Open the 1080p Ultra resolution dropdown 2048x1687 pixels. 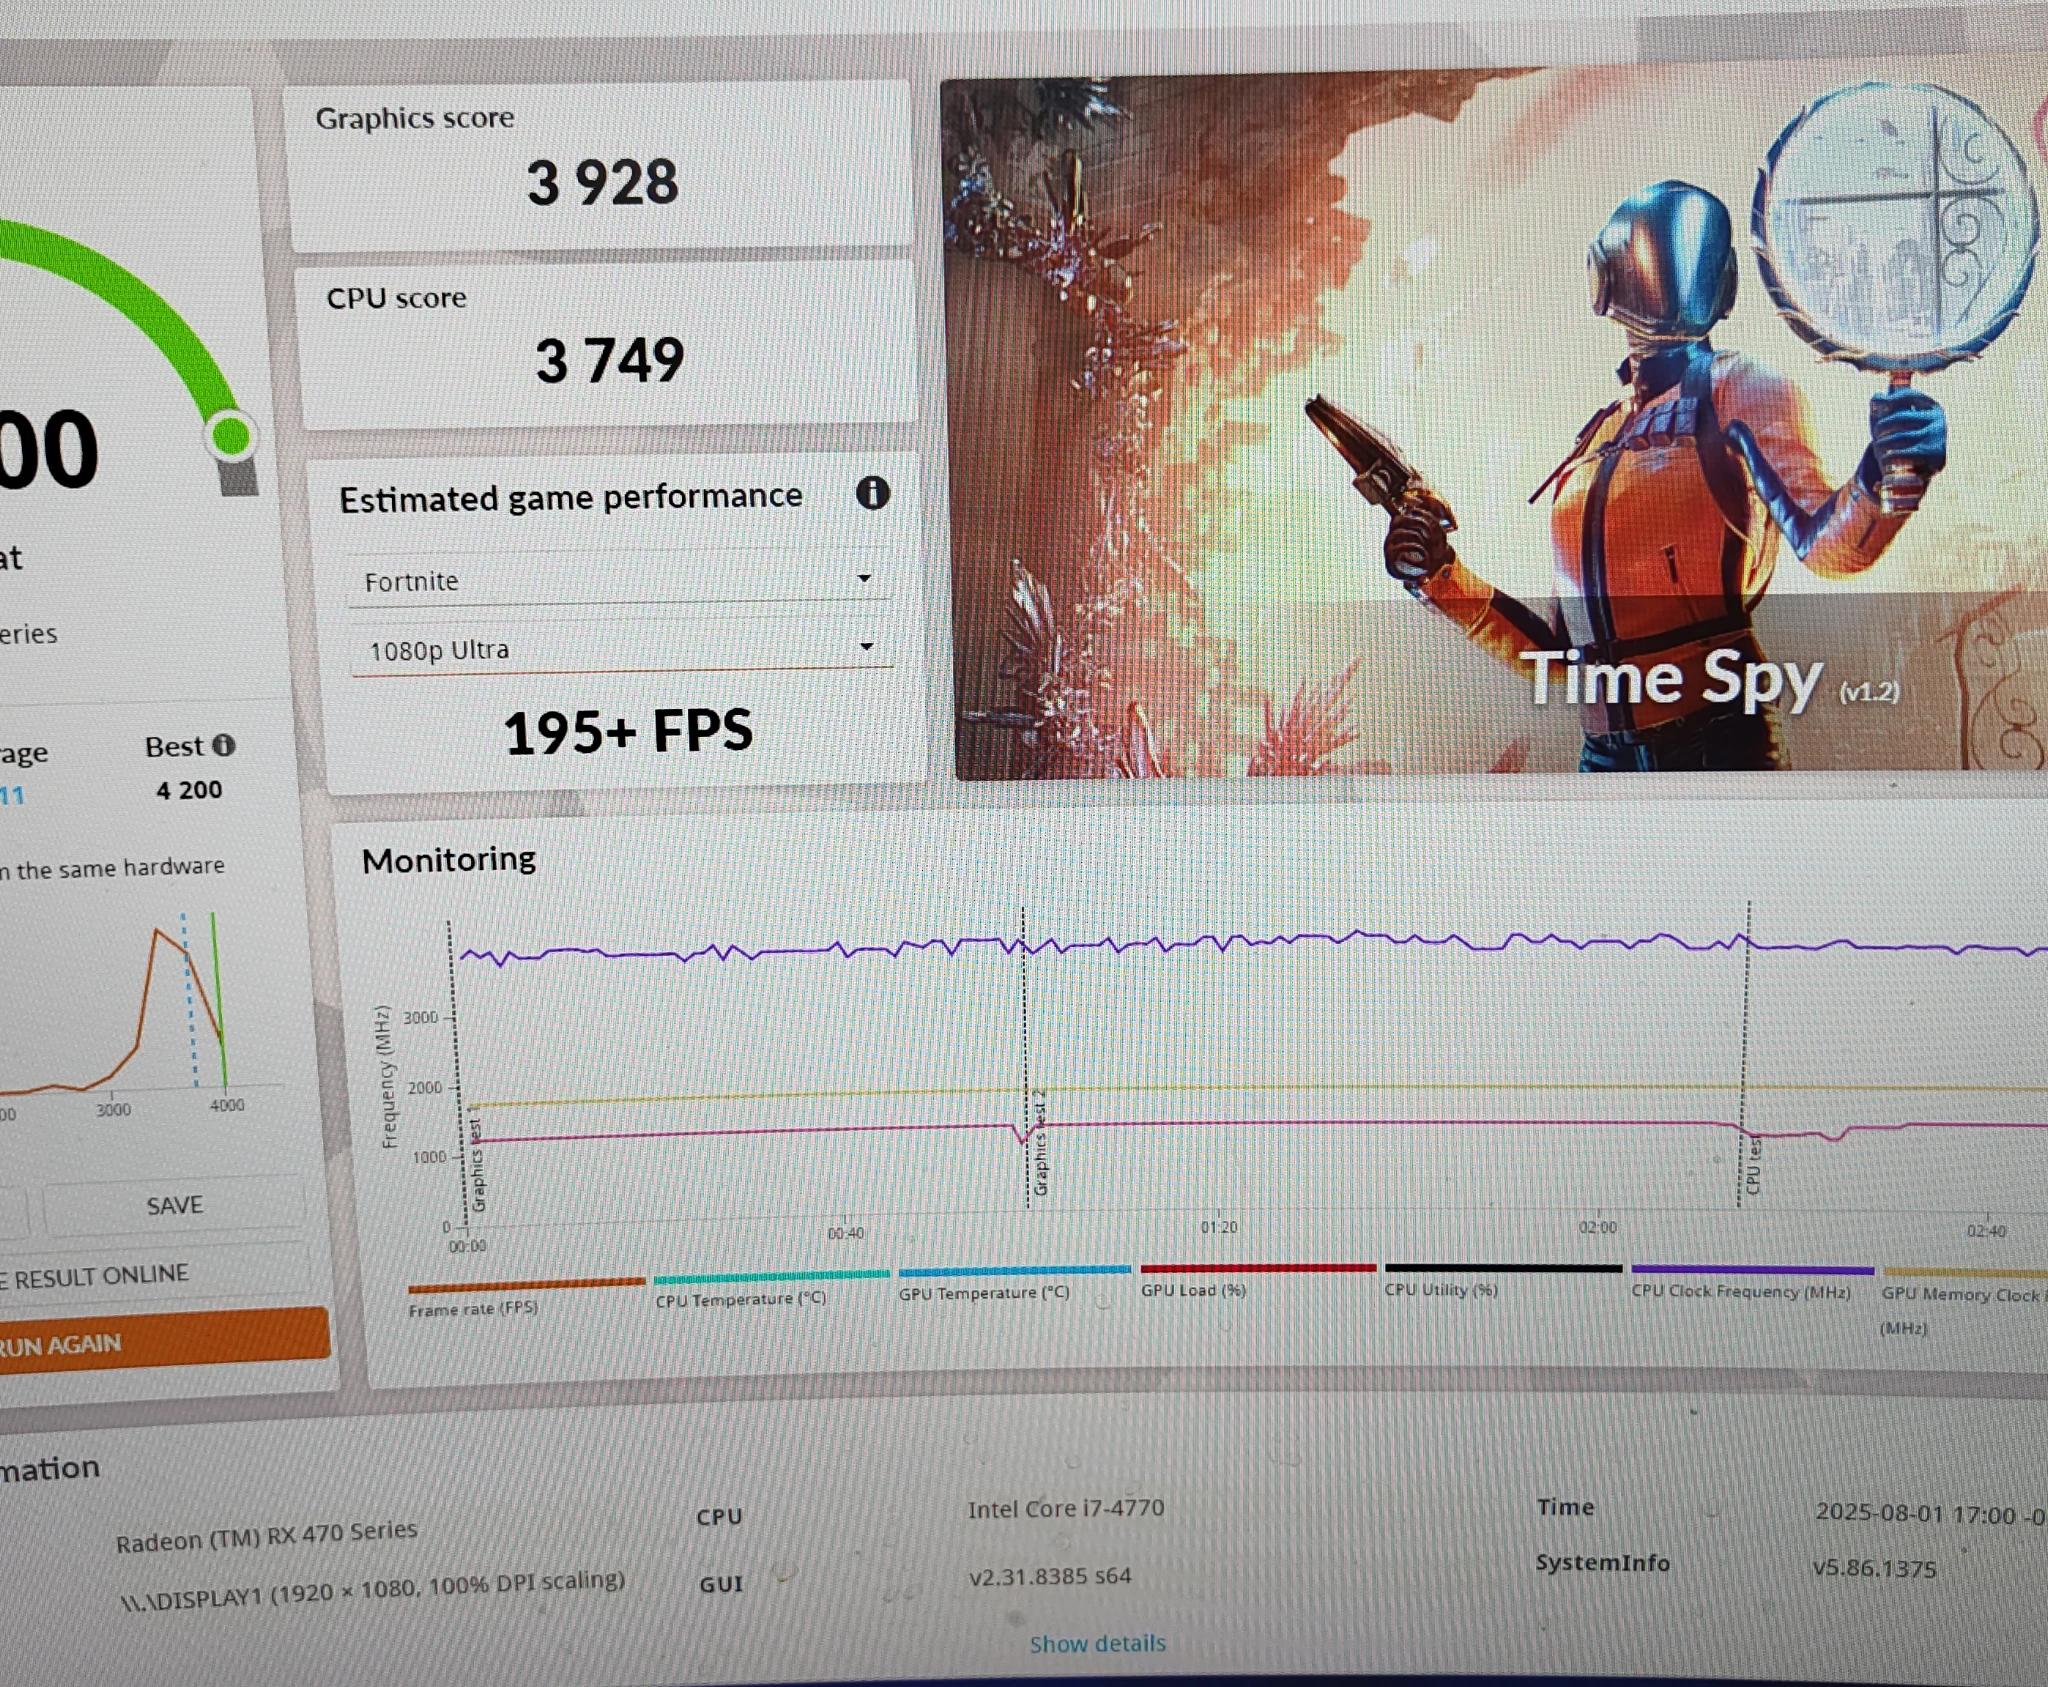(x=620, y=649)
